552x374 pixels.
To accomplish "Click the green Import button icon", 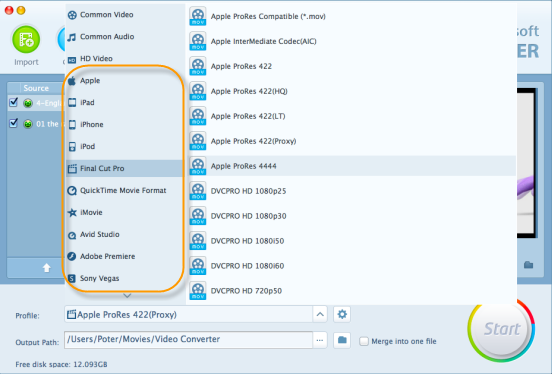I will (26, 39).
